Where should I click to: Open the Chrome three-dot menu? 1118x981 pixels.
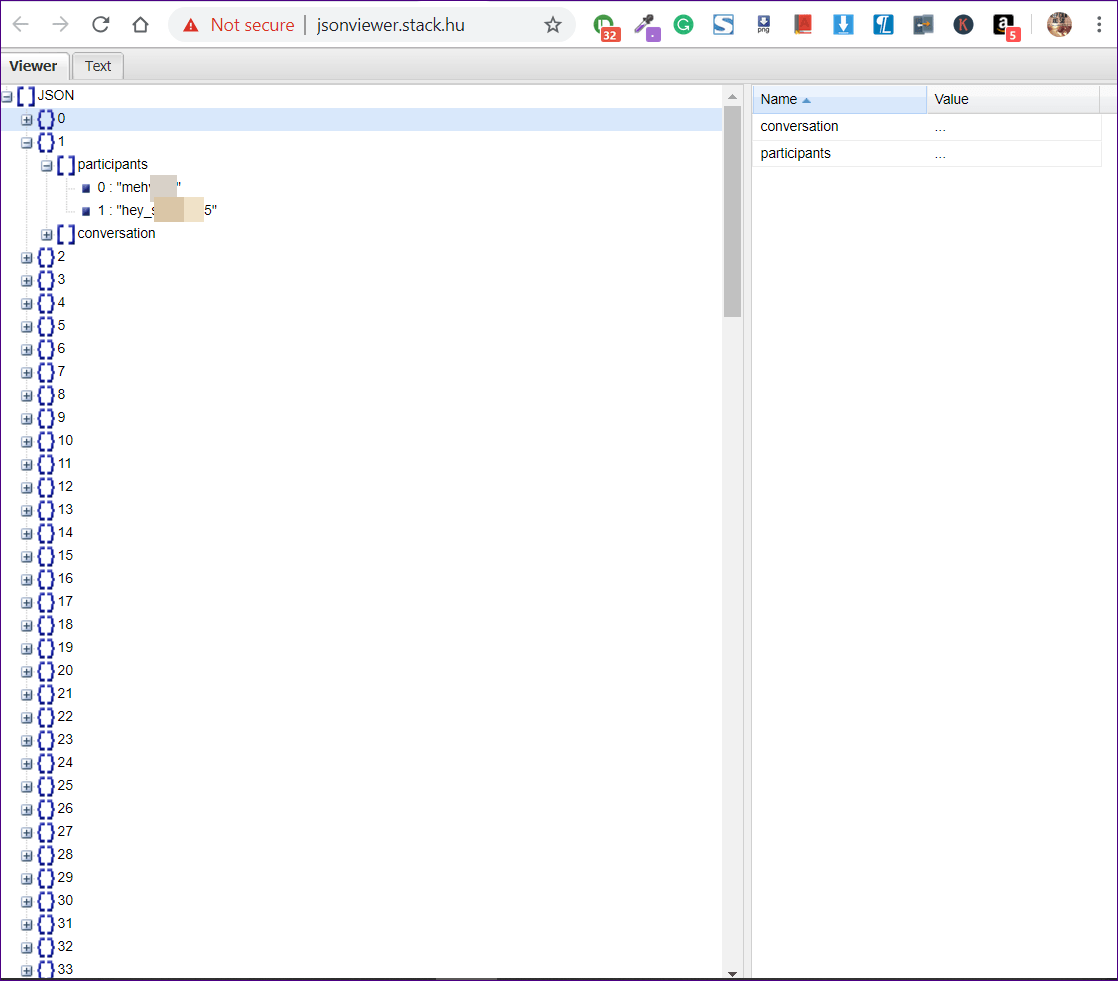tap(1099, 25)
